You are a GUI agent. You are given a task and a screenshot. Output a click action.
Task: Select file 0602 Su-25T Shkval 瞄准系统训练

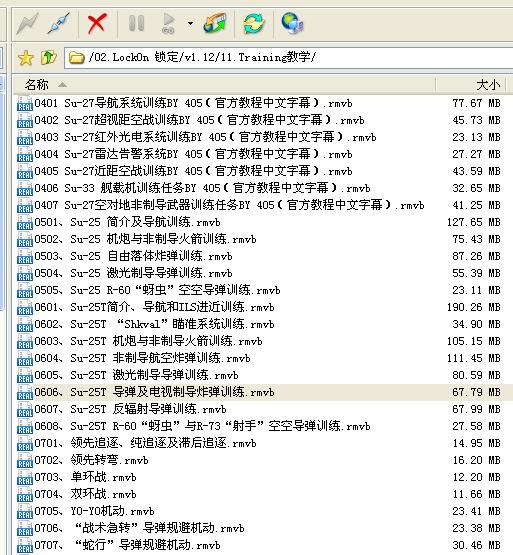pyautogui.click(x=154, y=324)
